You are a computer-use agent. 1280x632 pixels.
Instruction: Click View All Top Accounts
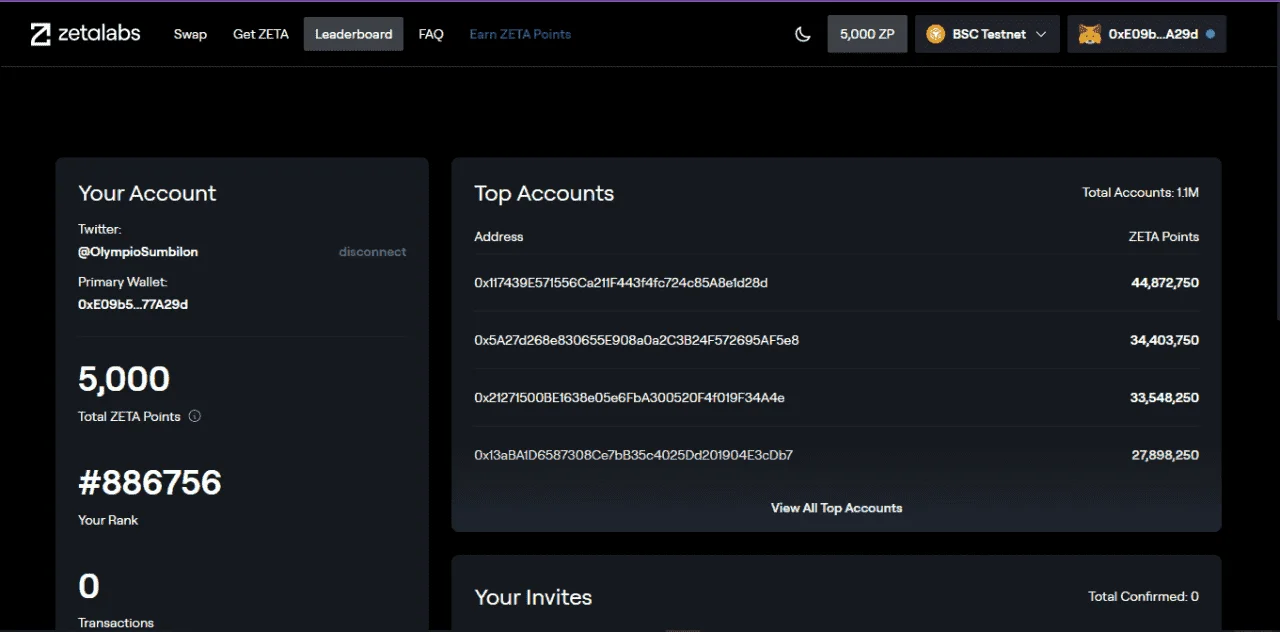(x=836, y=508)
